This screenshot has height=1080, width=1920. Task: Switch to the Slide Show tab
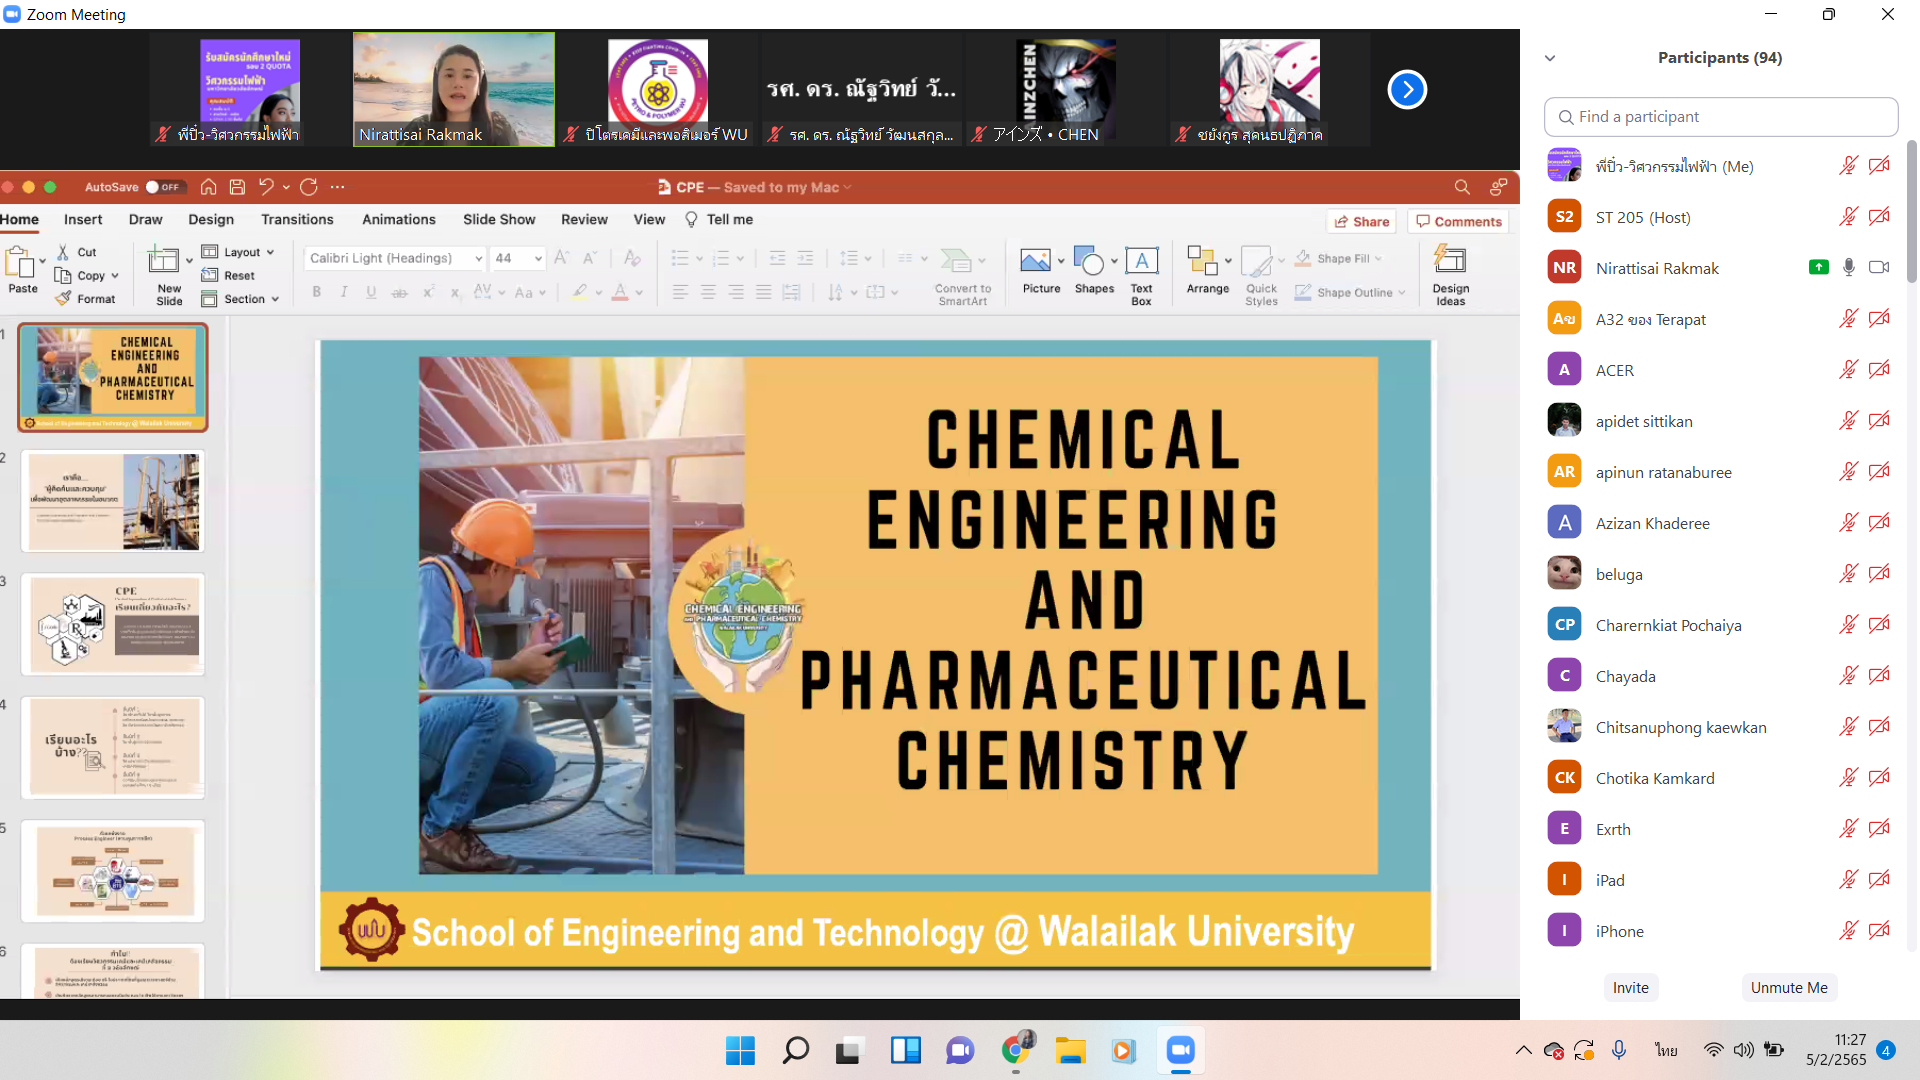click(x=499, y=220)
